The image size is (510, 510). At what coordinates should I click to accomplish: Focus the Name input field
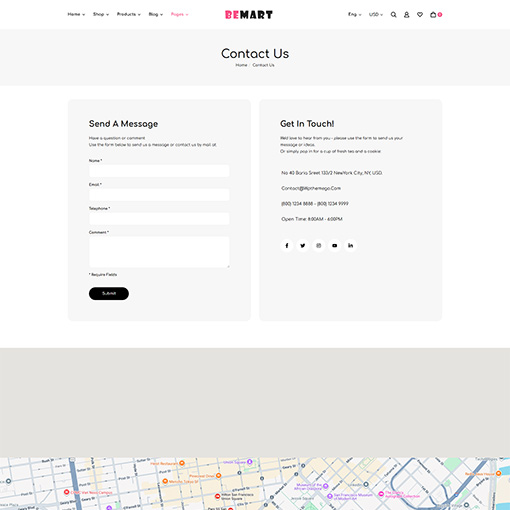159,171
